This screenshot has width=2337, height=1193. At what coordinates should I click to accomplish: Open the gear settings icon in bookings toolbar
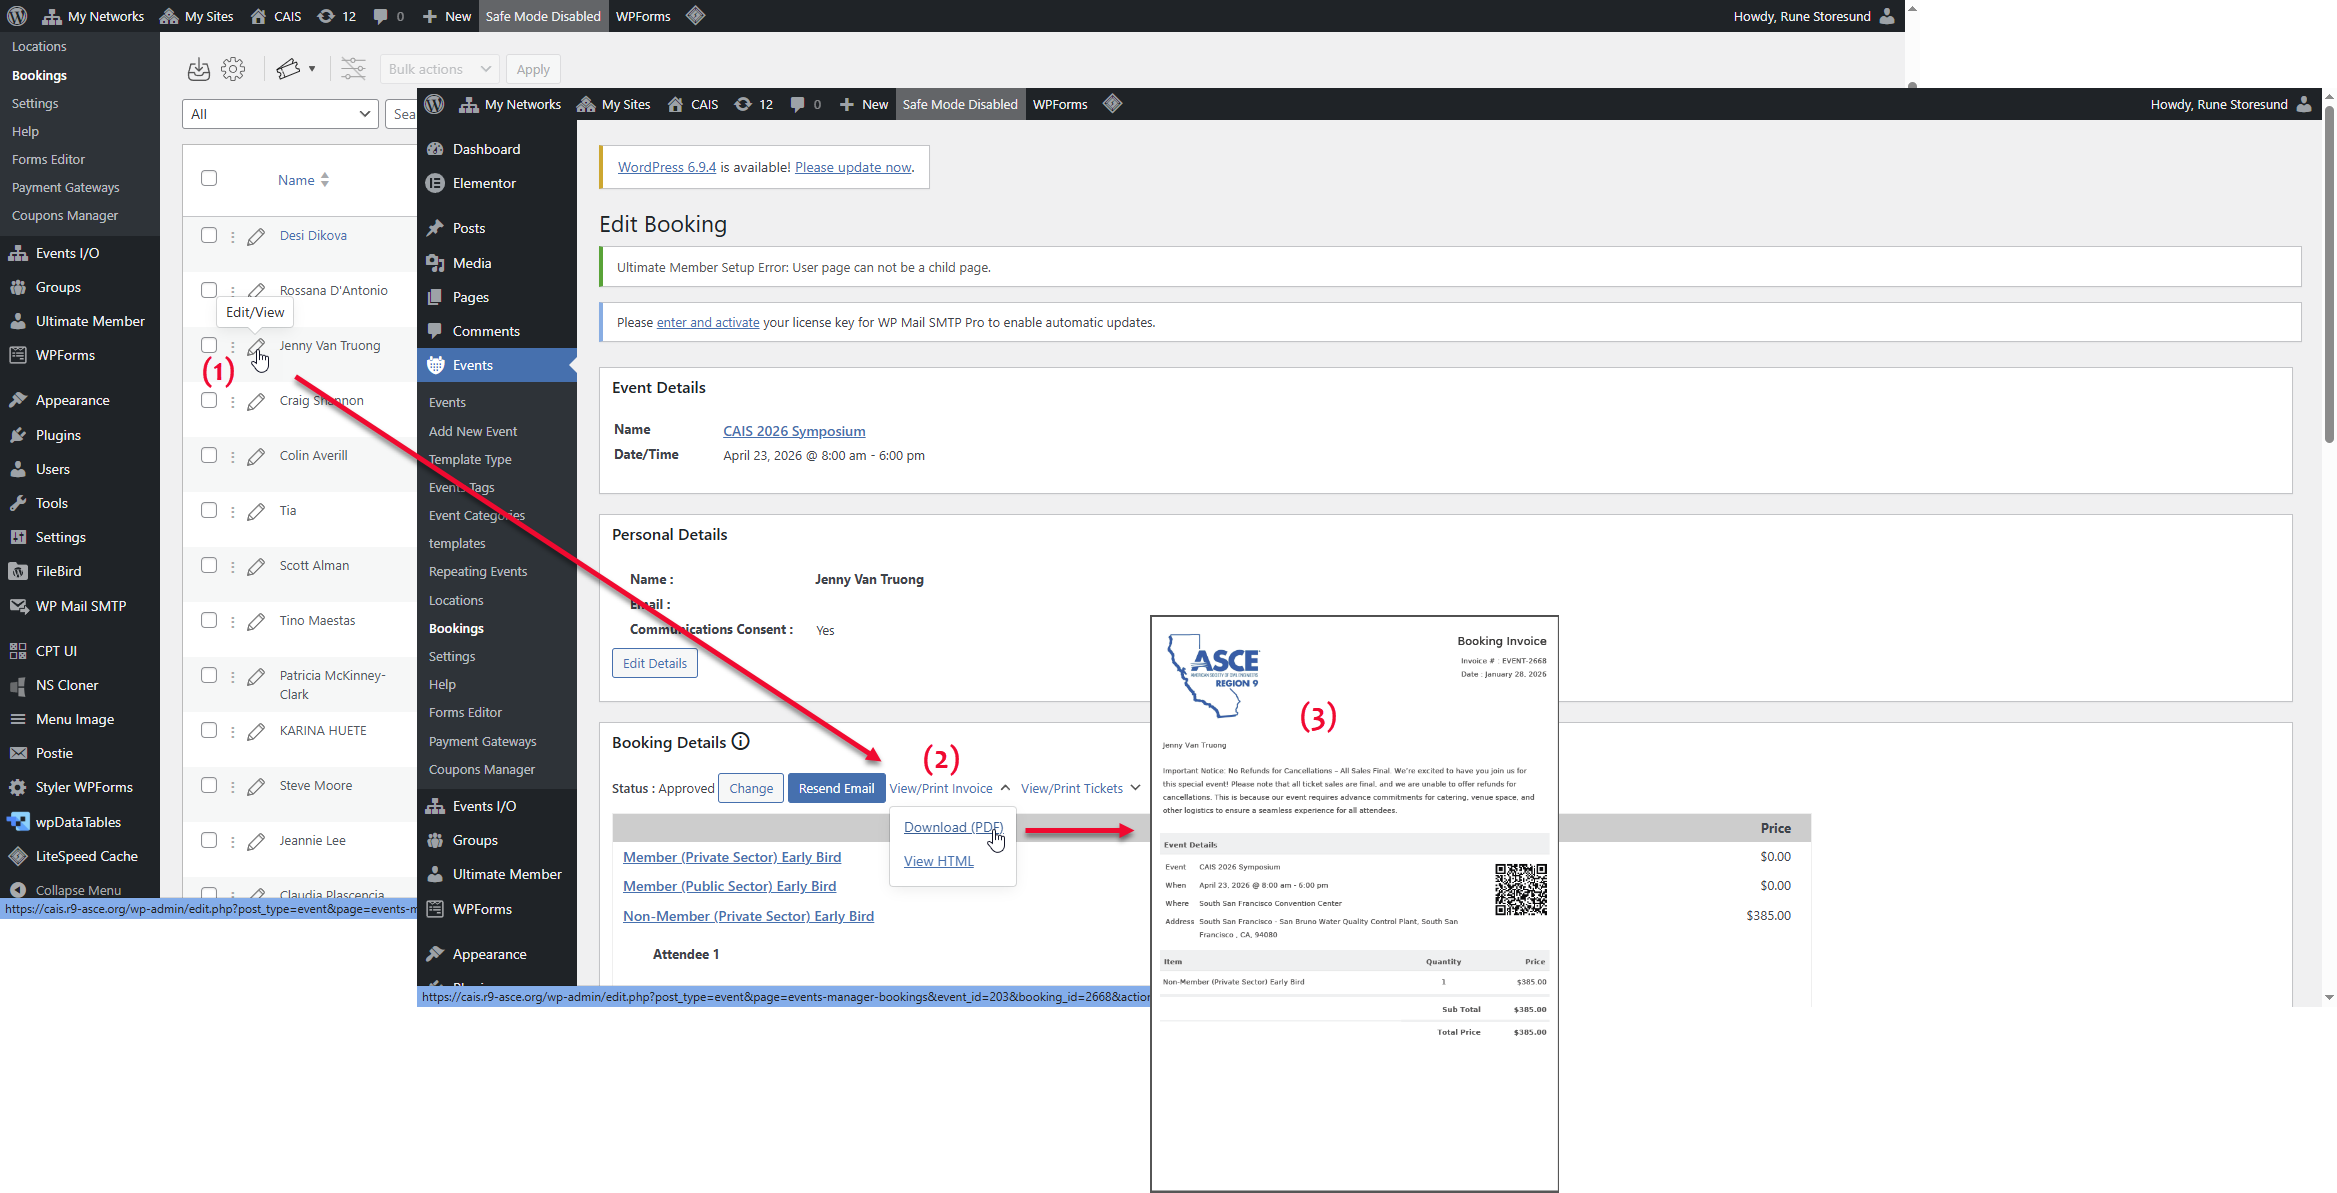[233, 69]
